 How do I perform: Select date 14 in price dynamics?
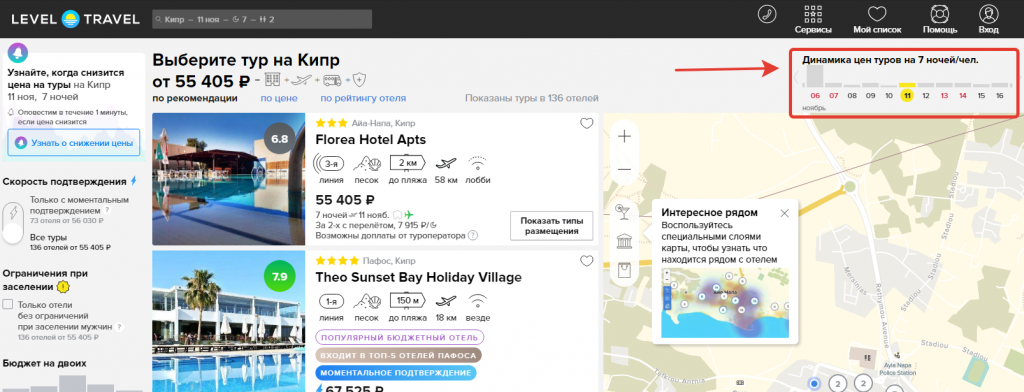[963, 95]
